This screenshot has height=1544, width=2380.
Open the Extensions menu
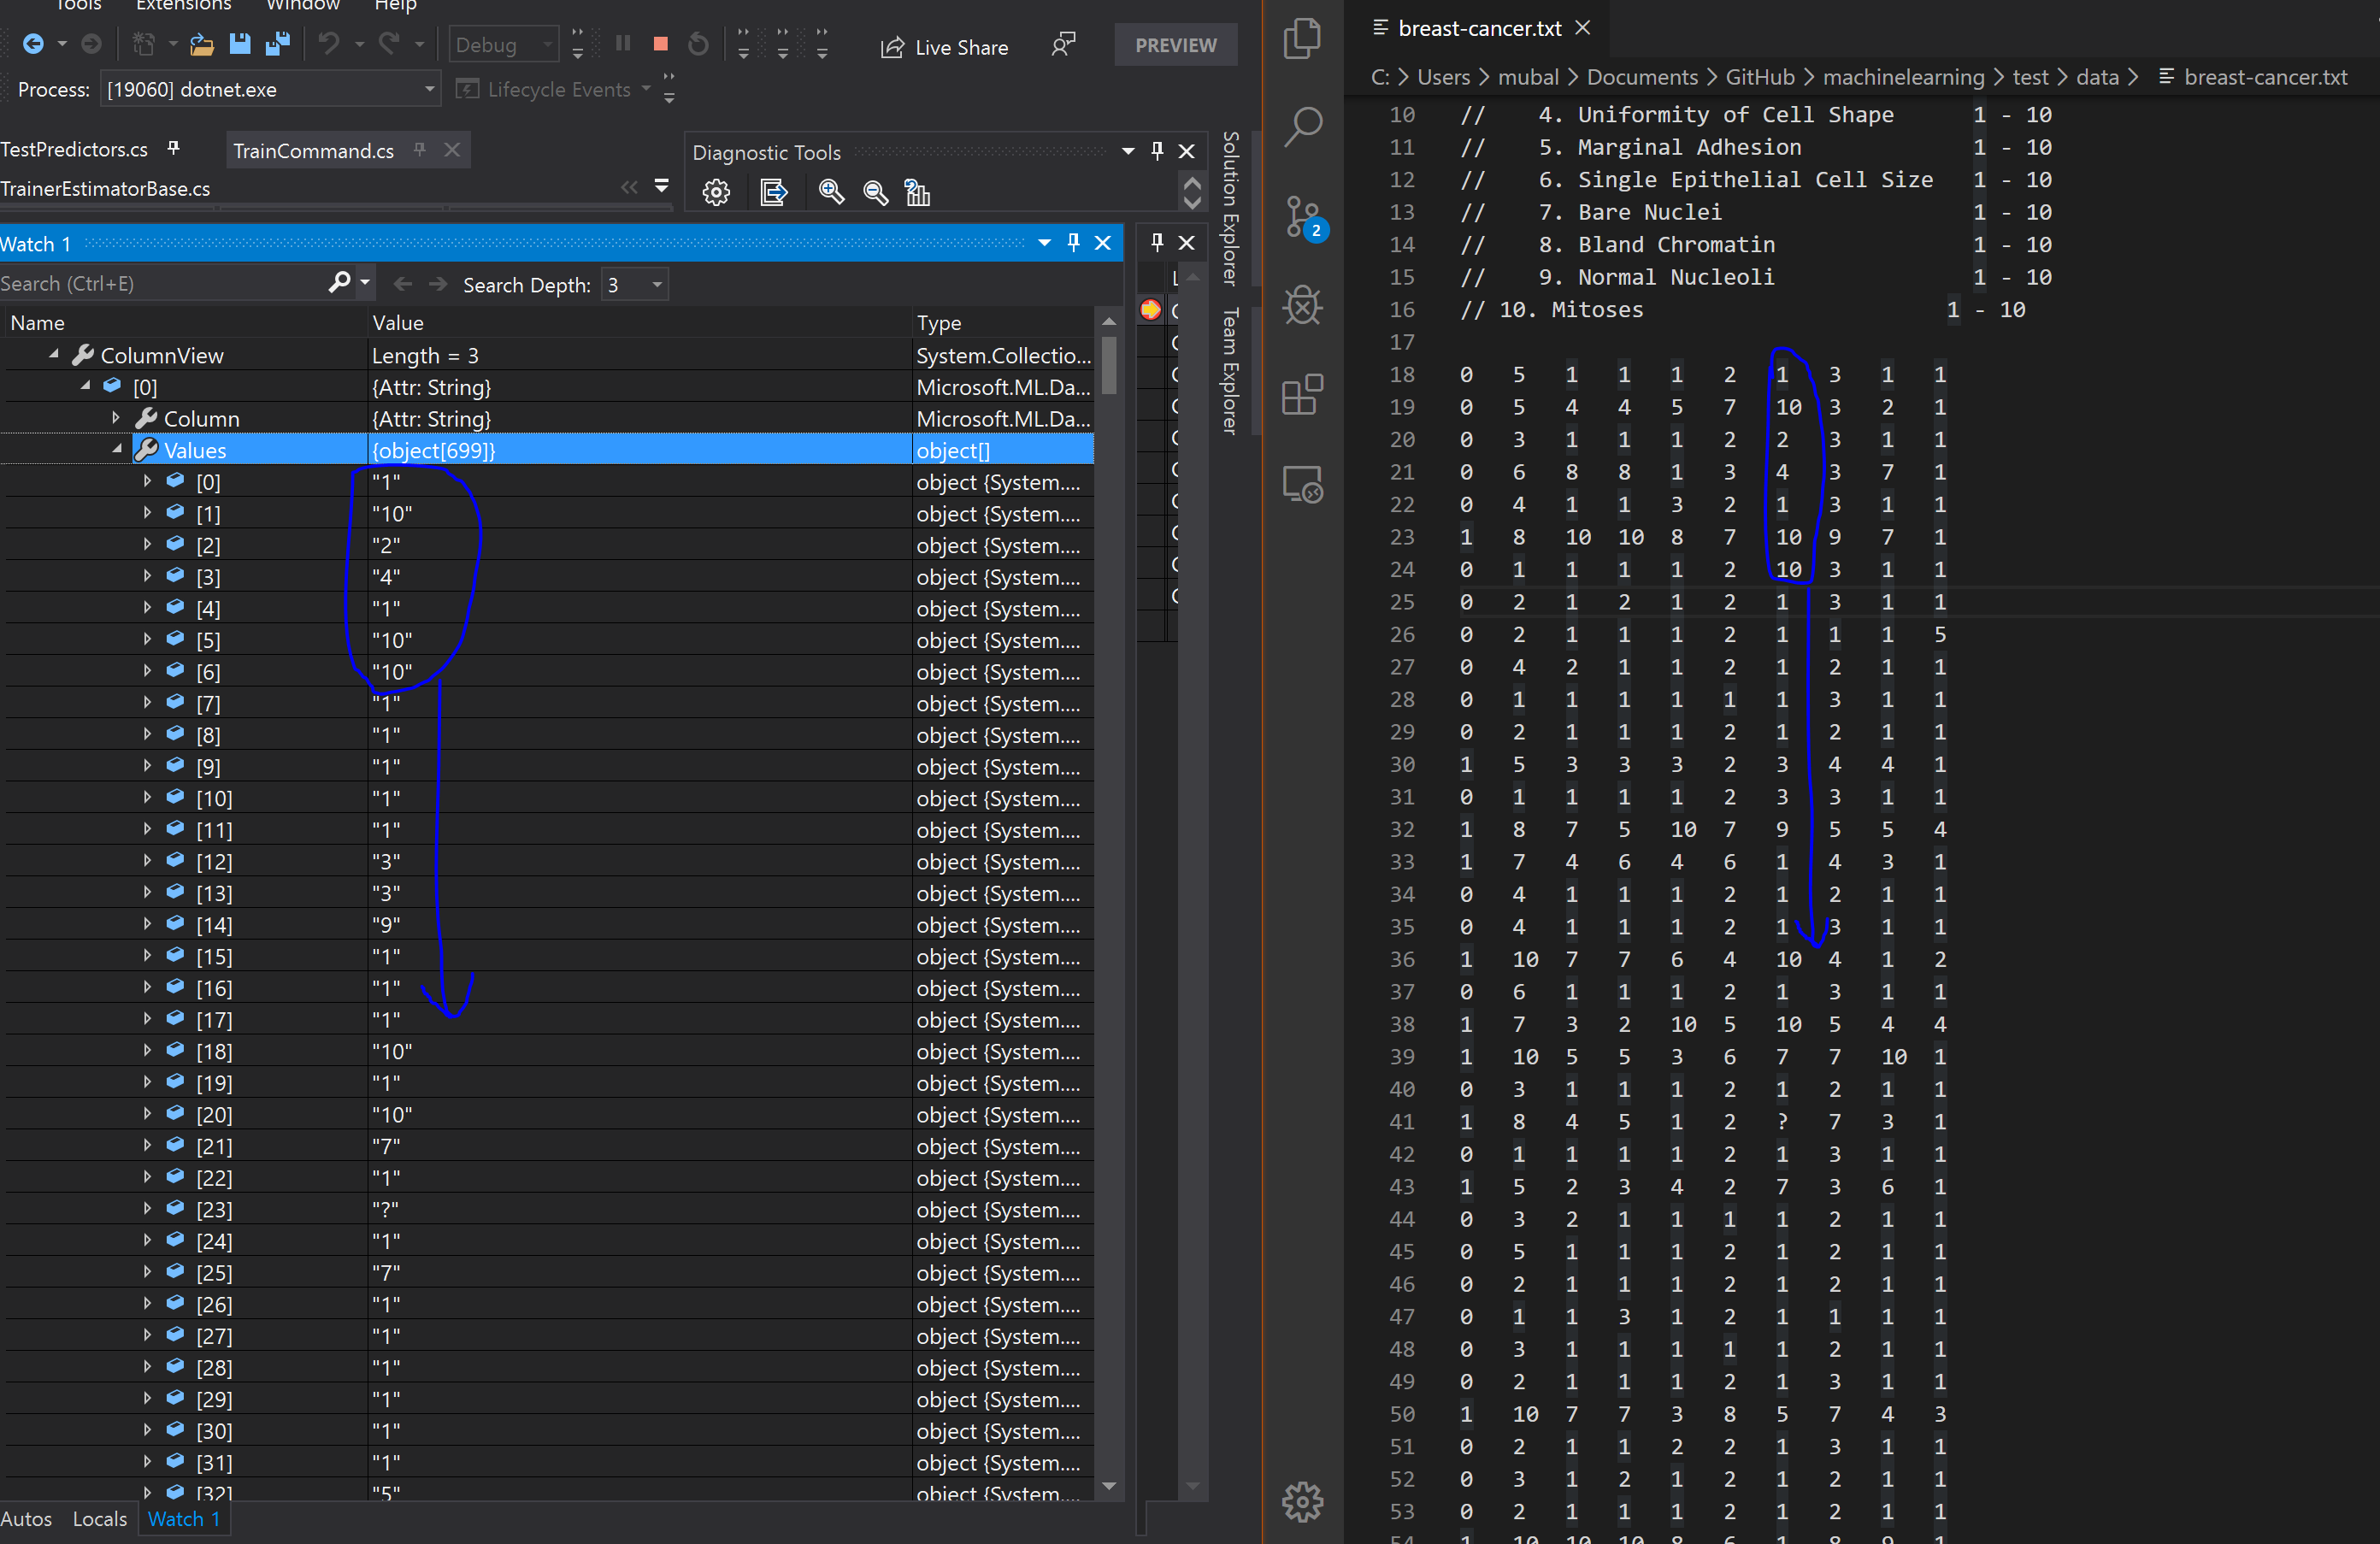[x=183, y=6]
